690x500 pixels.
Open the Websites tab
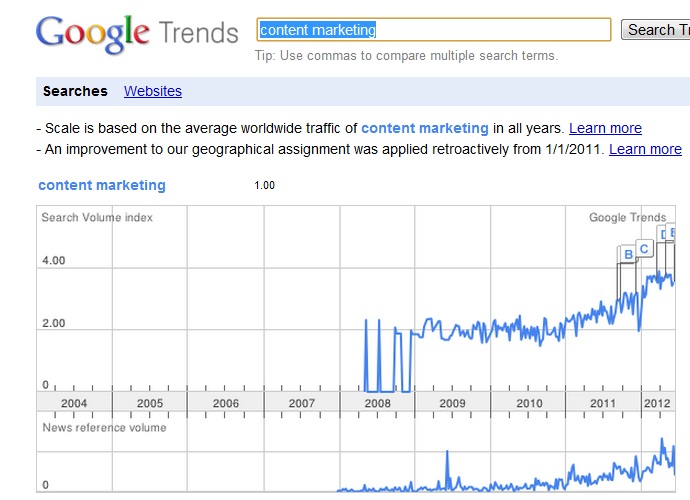coord(153,91)
